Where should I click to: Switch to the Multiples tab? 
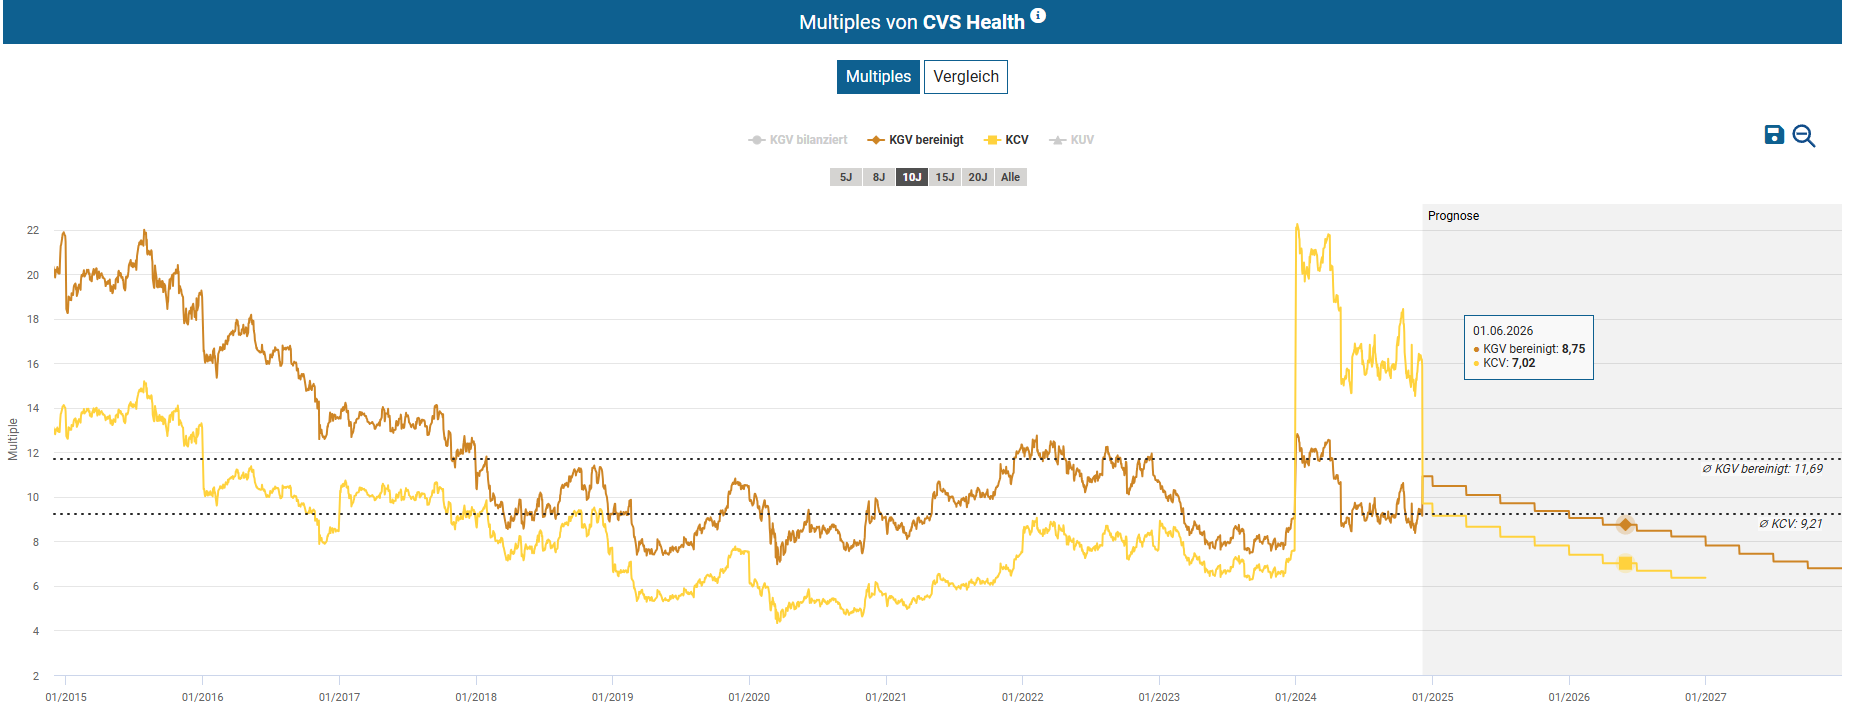click(878, 77)
